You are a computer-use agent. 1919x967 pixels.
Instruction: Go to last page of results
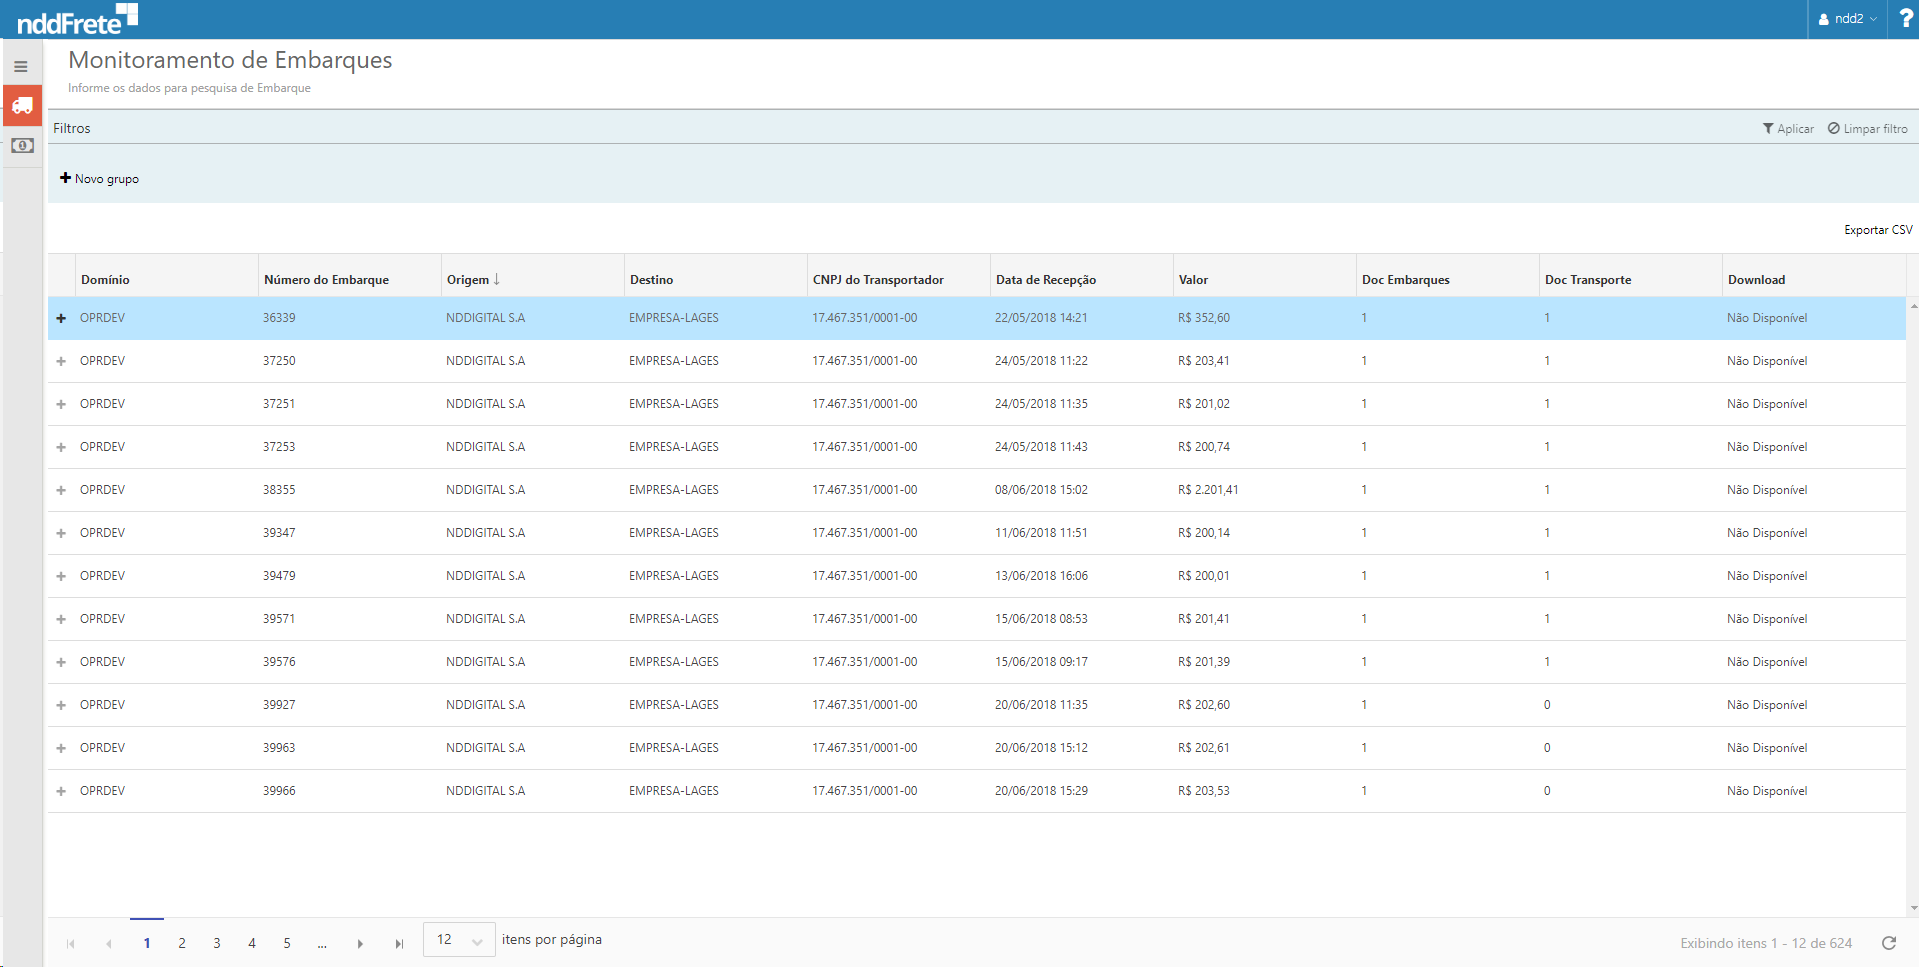399,943
